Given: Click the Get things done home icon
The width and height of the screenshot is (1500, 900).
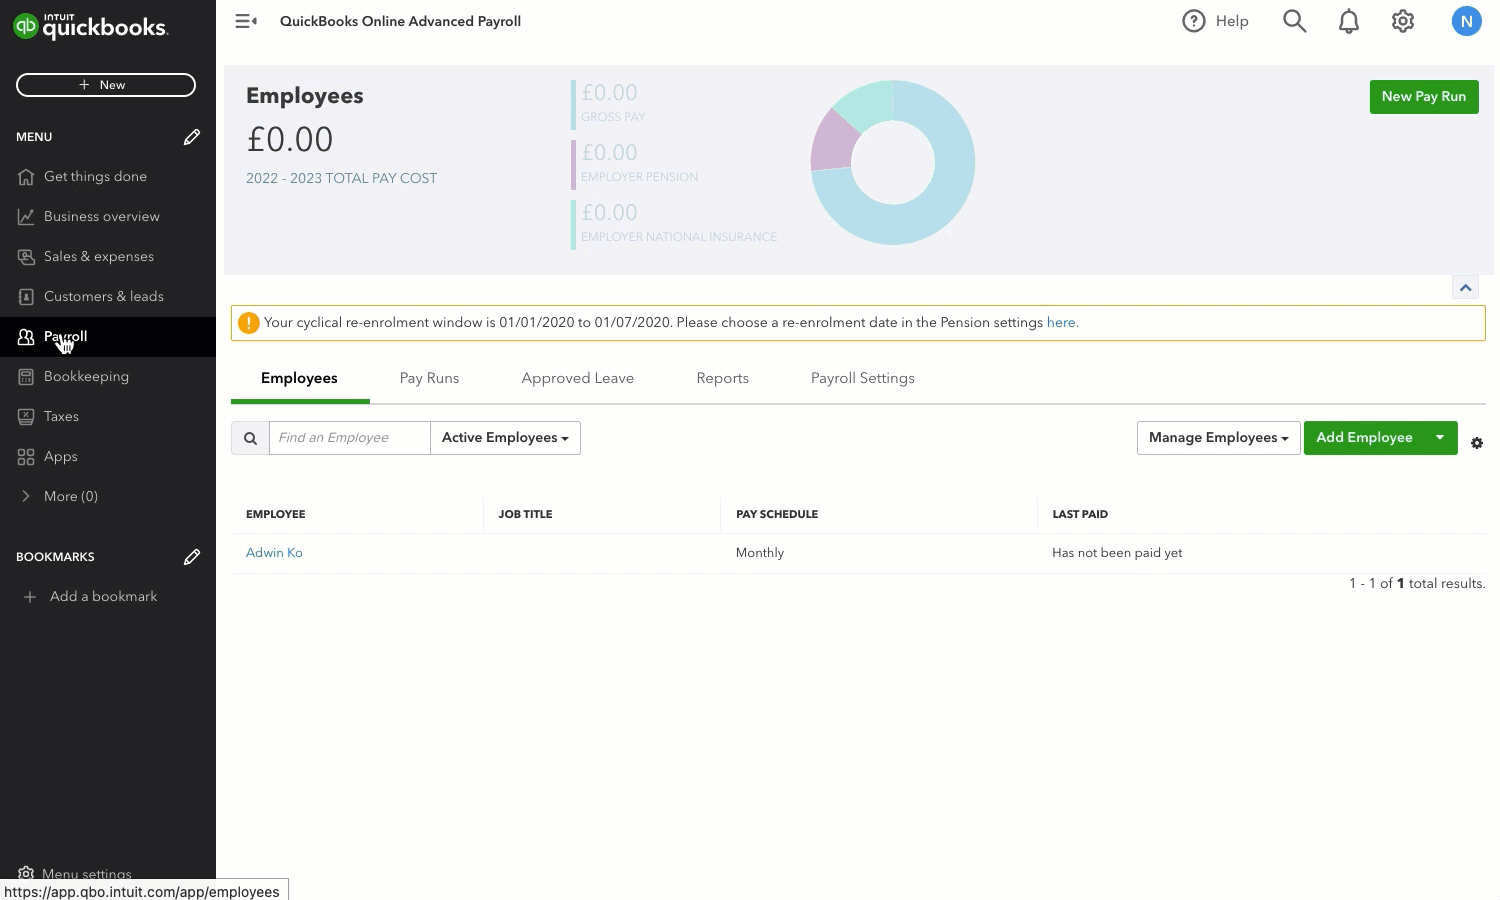Looking at the screenshot, I should tap(26, 177).
